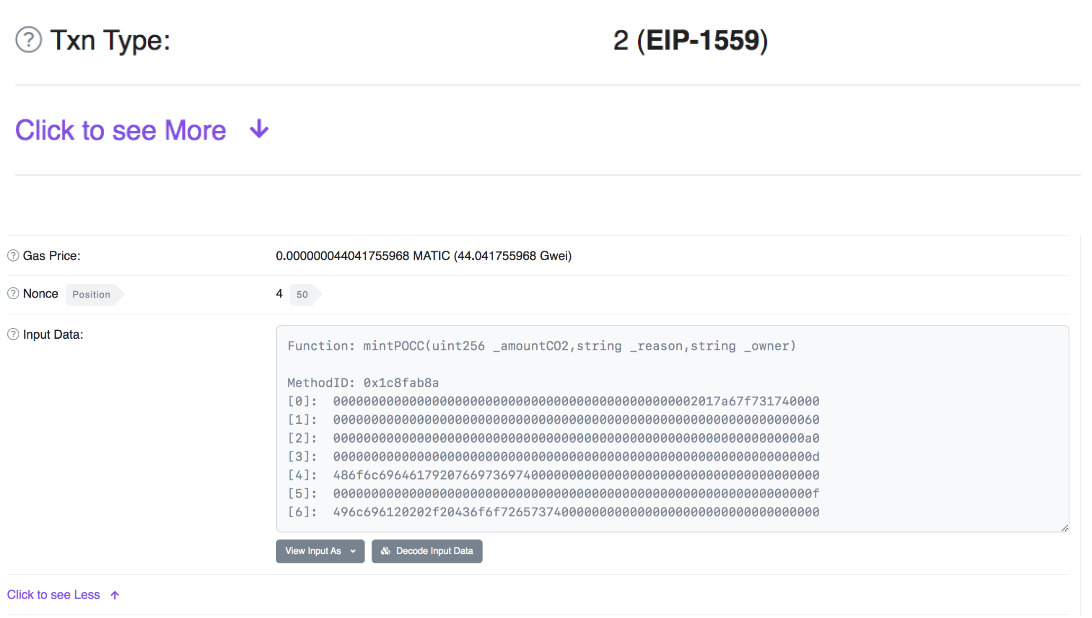Viewport: 1092px width, 618px height.
Task: Click the Gas Price value in MATIC
Action: [x=423, y=256]
